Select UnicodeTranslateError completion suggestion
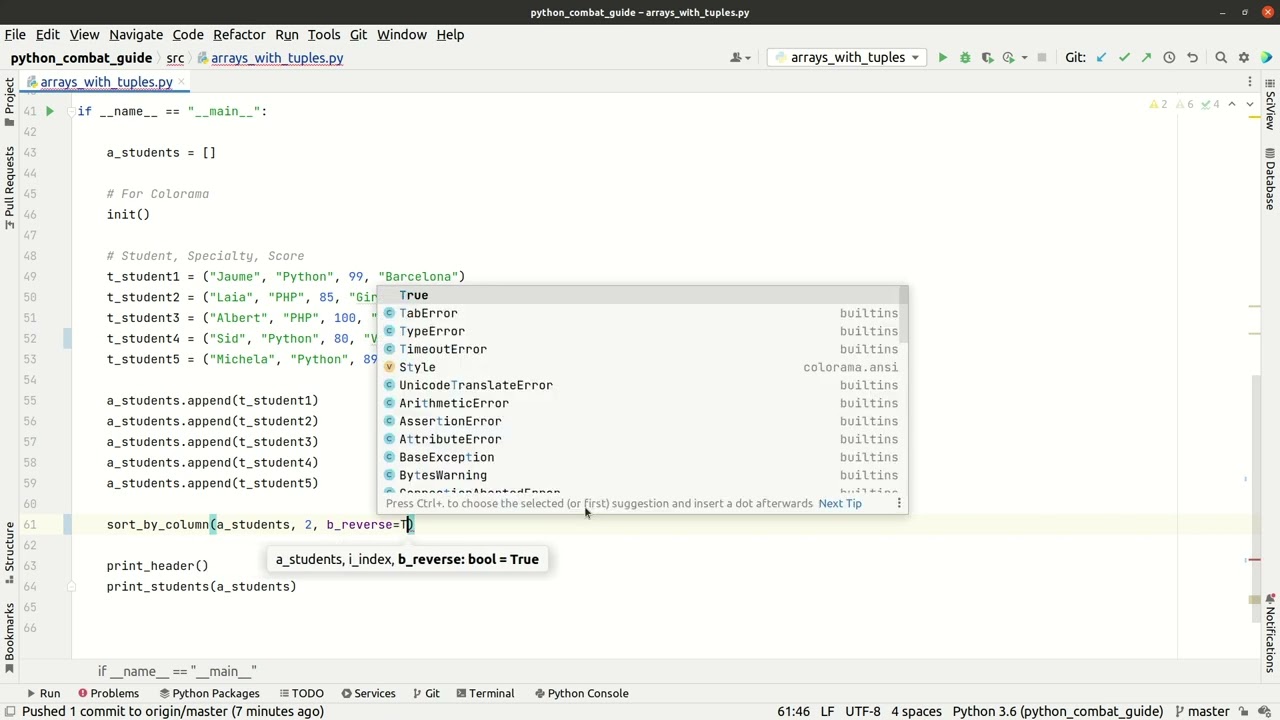This screenshot has height=720, width=1280. point(640,385)
